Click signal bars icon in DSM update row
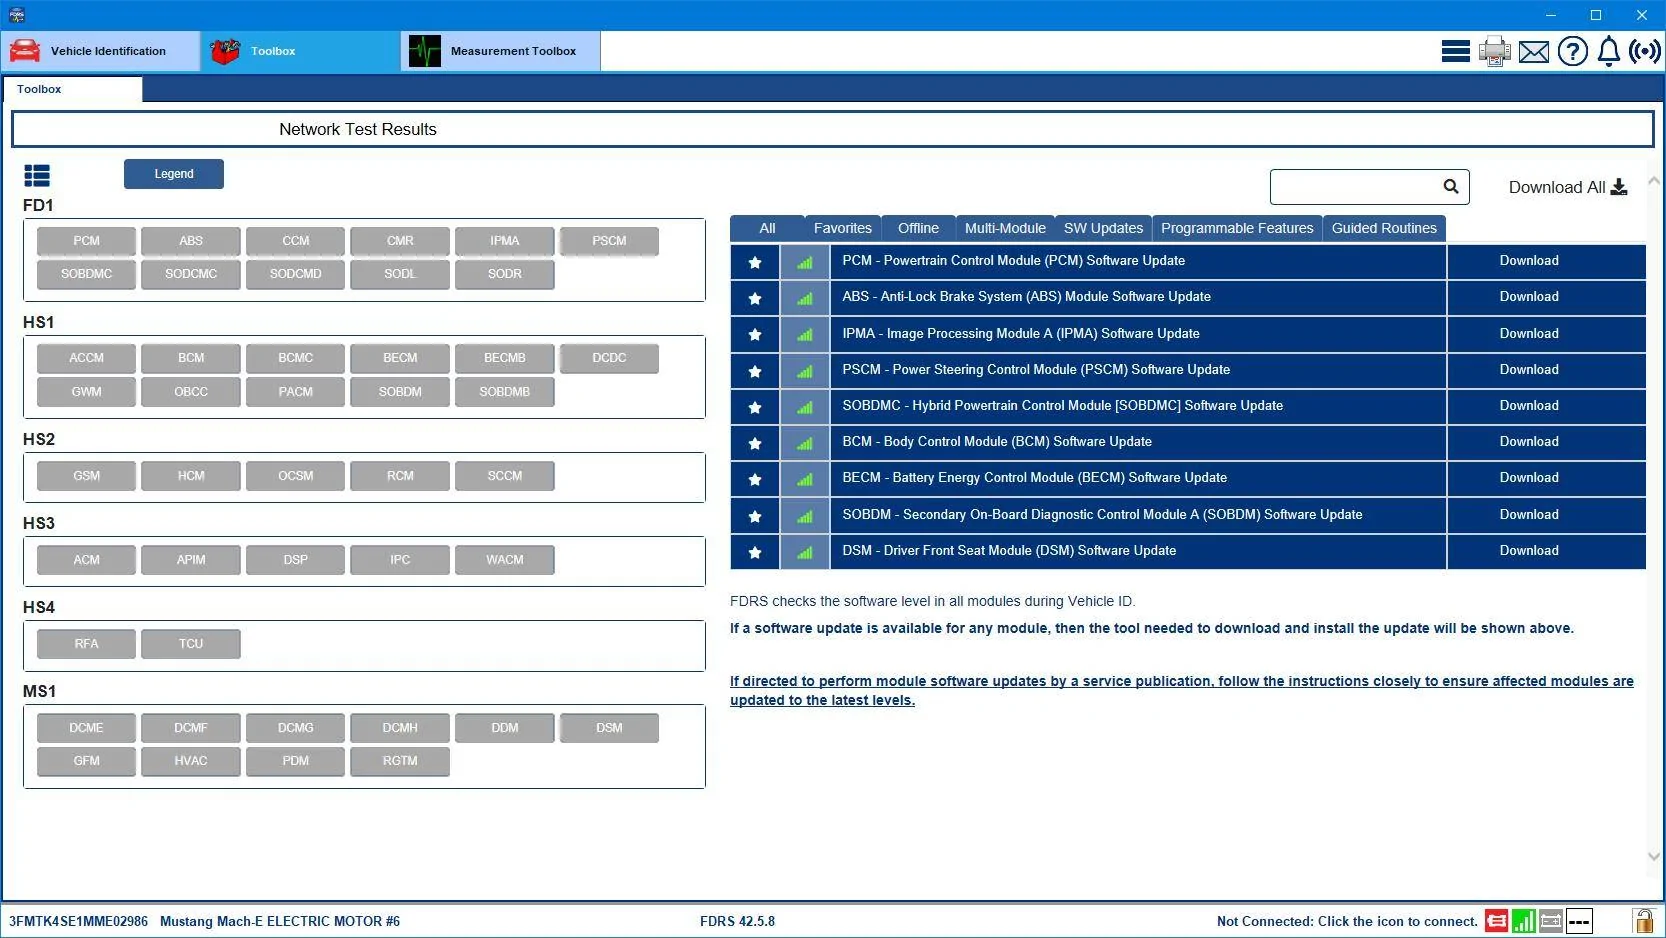The width and height of the screenshot is (1666, 938). [805, 552]
